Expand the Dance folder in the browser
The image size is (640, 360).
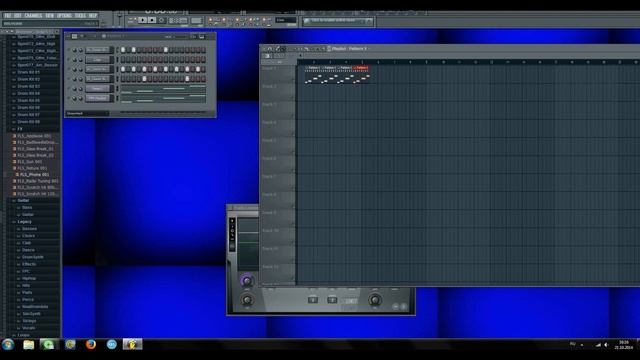click(28, 250)
